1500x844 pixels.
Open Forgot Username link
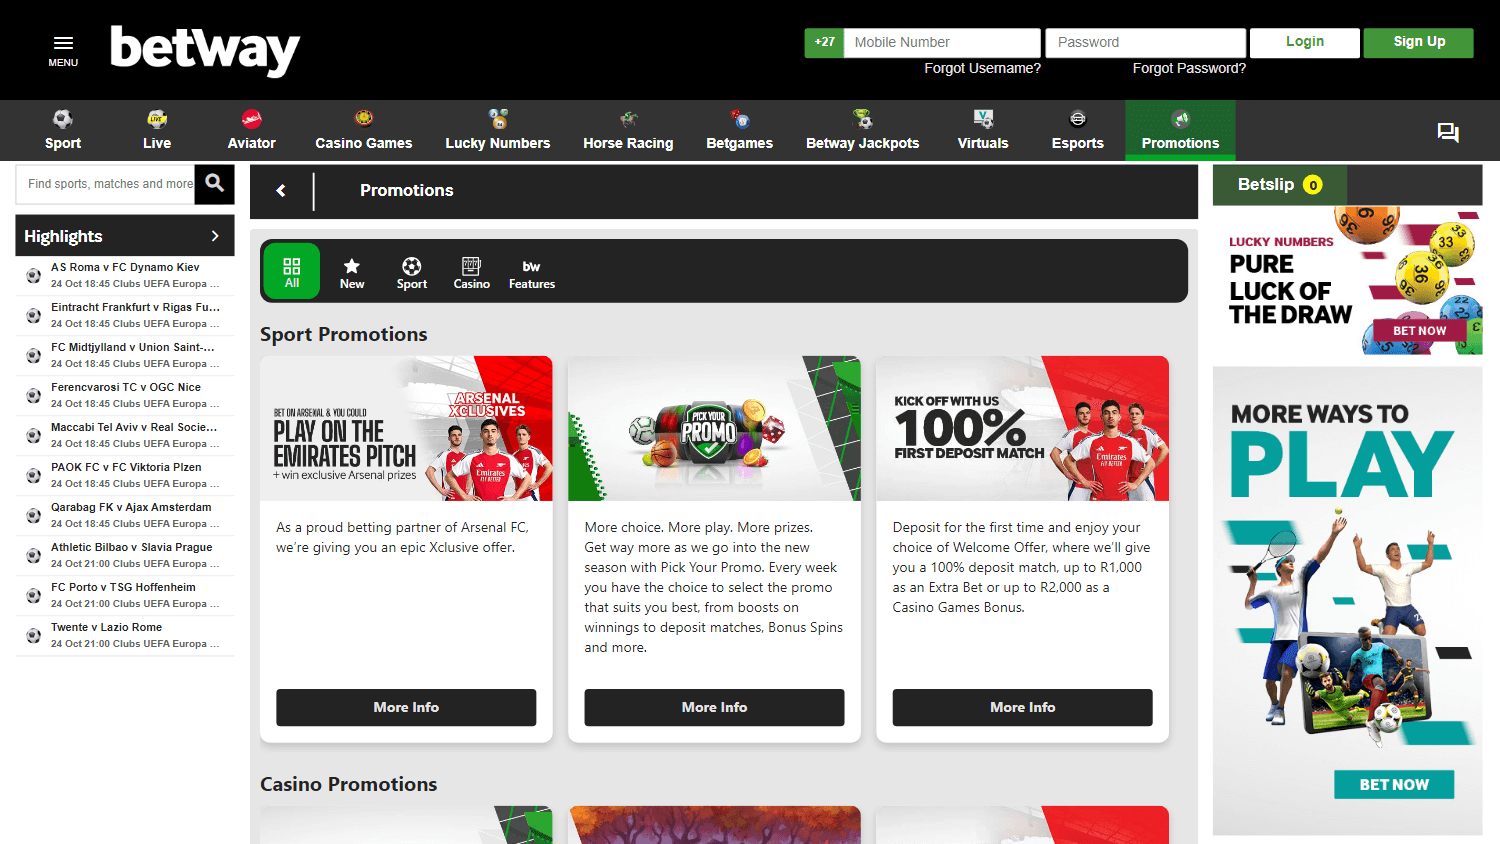982,68
